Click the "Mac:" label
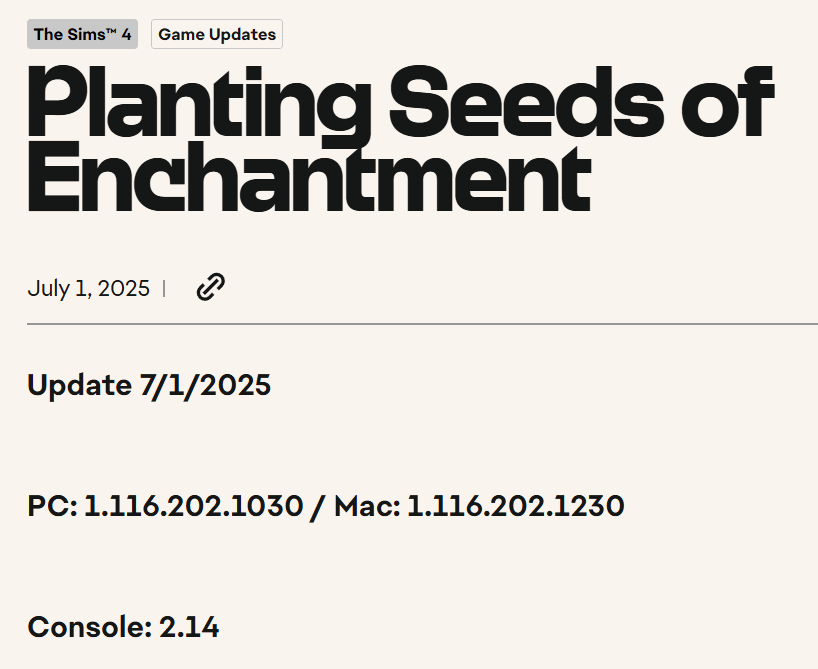The height and width of the screenshot is (669, 818). [x=367, y=506]
